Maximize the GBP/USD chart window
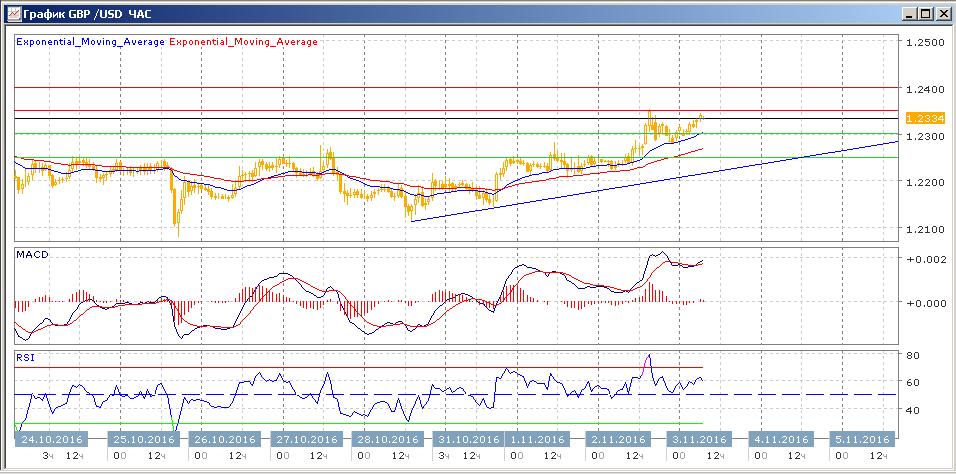The height and width of the screenshot is (474, 956). click(x=926, y=13)
